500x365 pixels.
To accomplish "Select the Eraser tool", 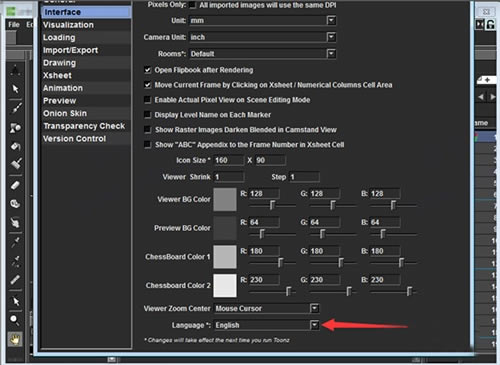I will [x=15, y=185].
